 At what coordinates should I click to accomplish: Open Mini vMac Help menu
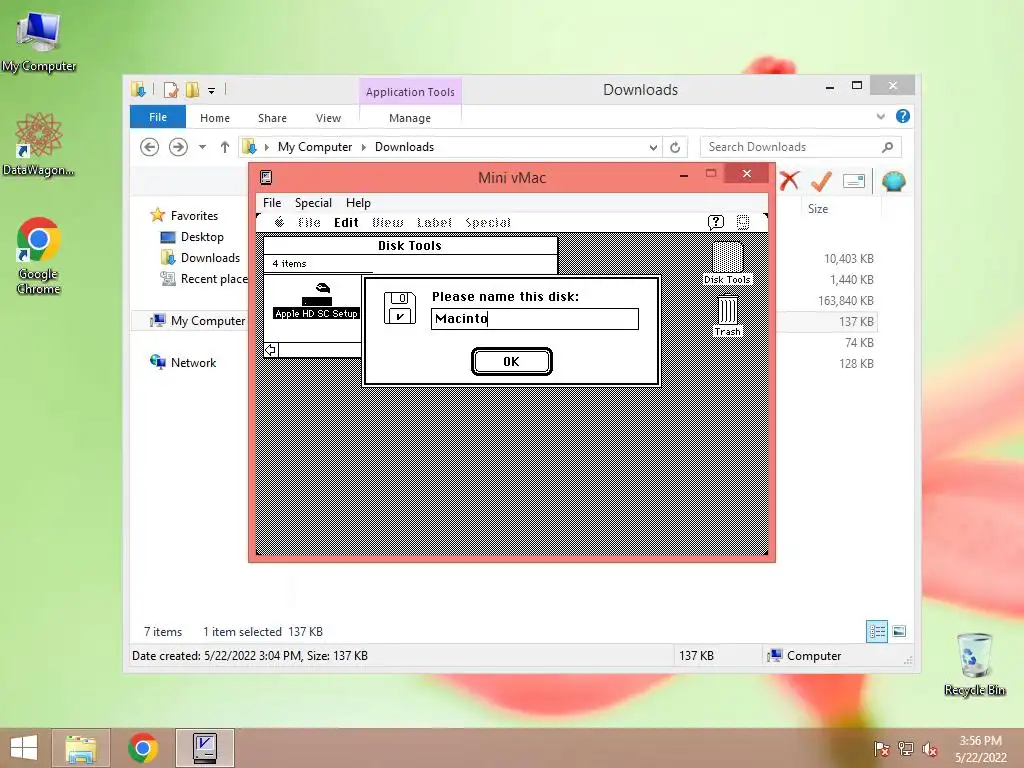(358, 202)
